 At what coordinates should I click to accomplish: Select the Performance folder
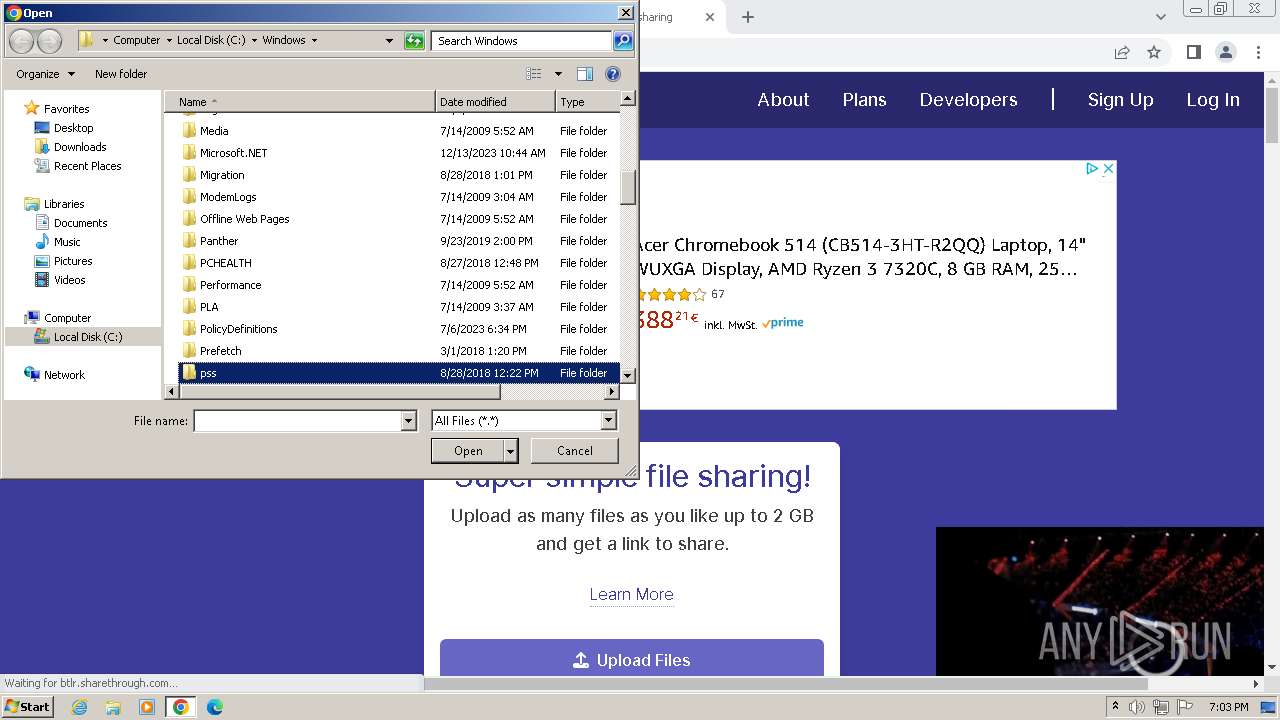398,285
